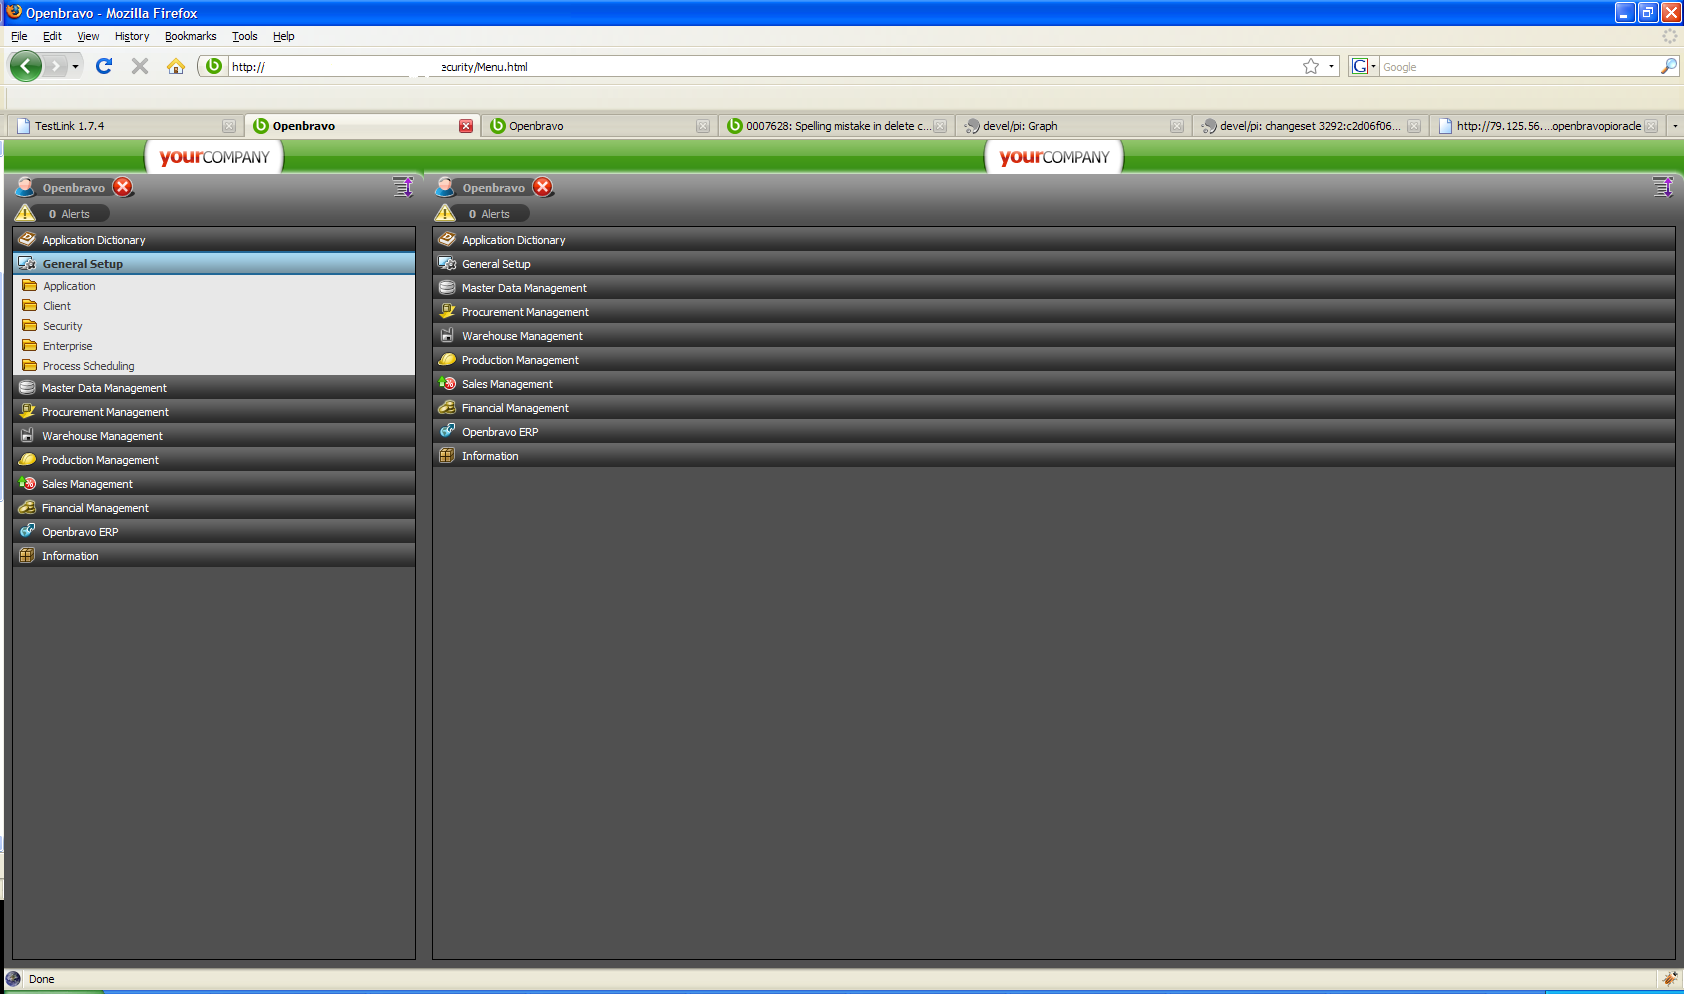Click the Information icon in right menu
This screenshot has width=1684, height=994.
[x=447, y=455]
